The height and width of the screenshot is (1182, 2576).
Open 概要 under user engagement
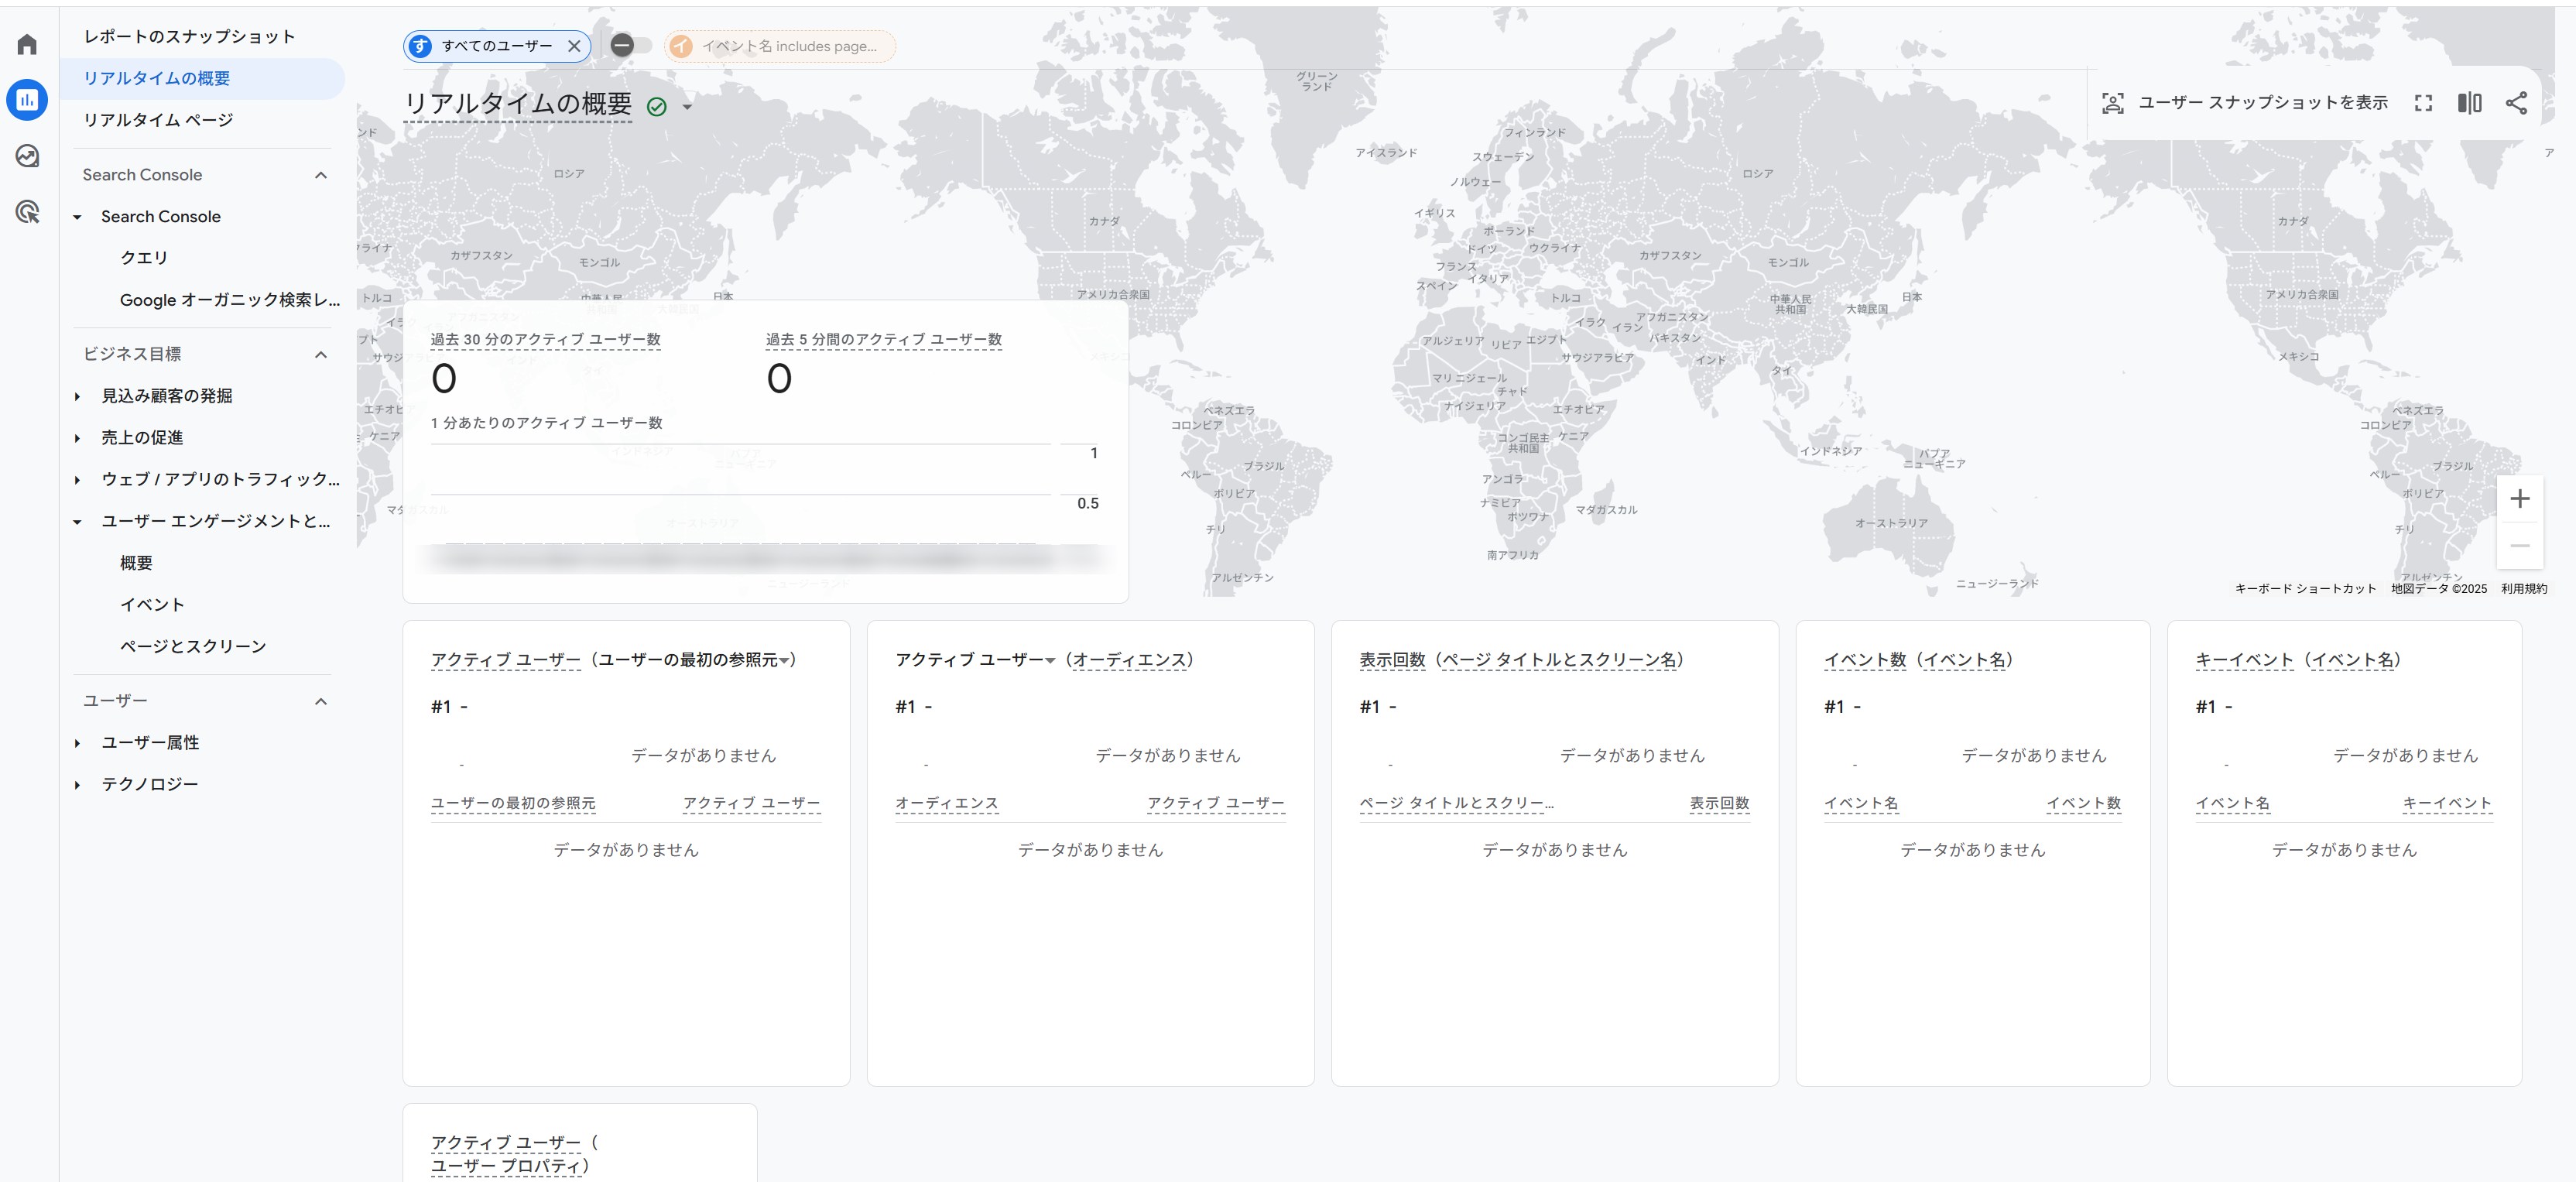pyautogui.click(x=136, y=563)
